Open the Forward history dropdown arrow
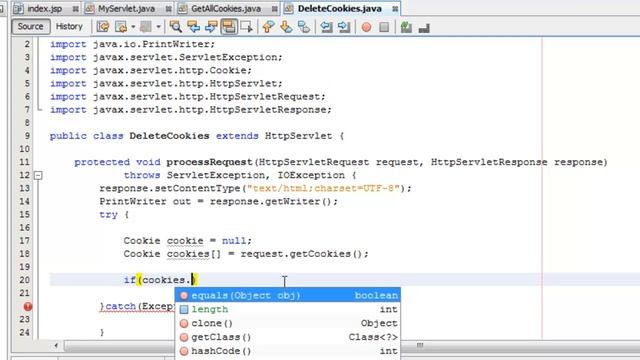 158,27
